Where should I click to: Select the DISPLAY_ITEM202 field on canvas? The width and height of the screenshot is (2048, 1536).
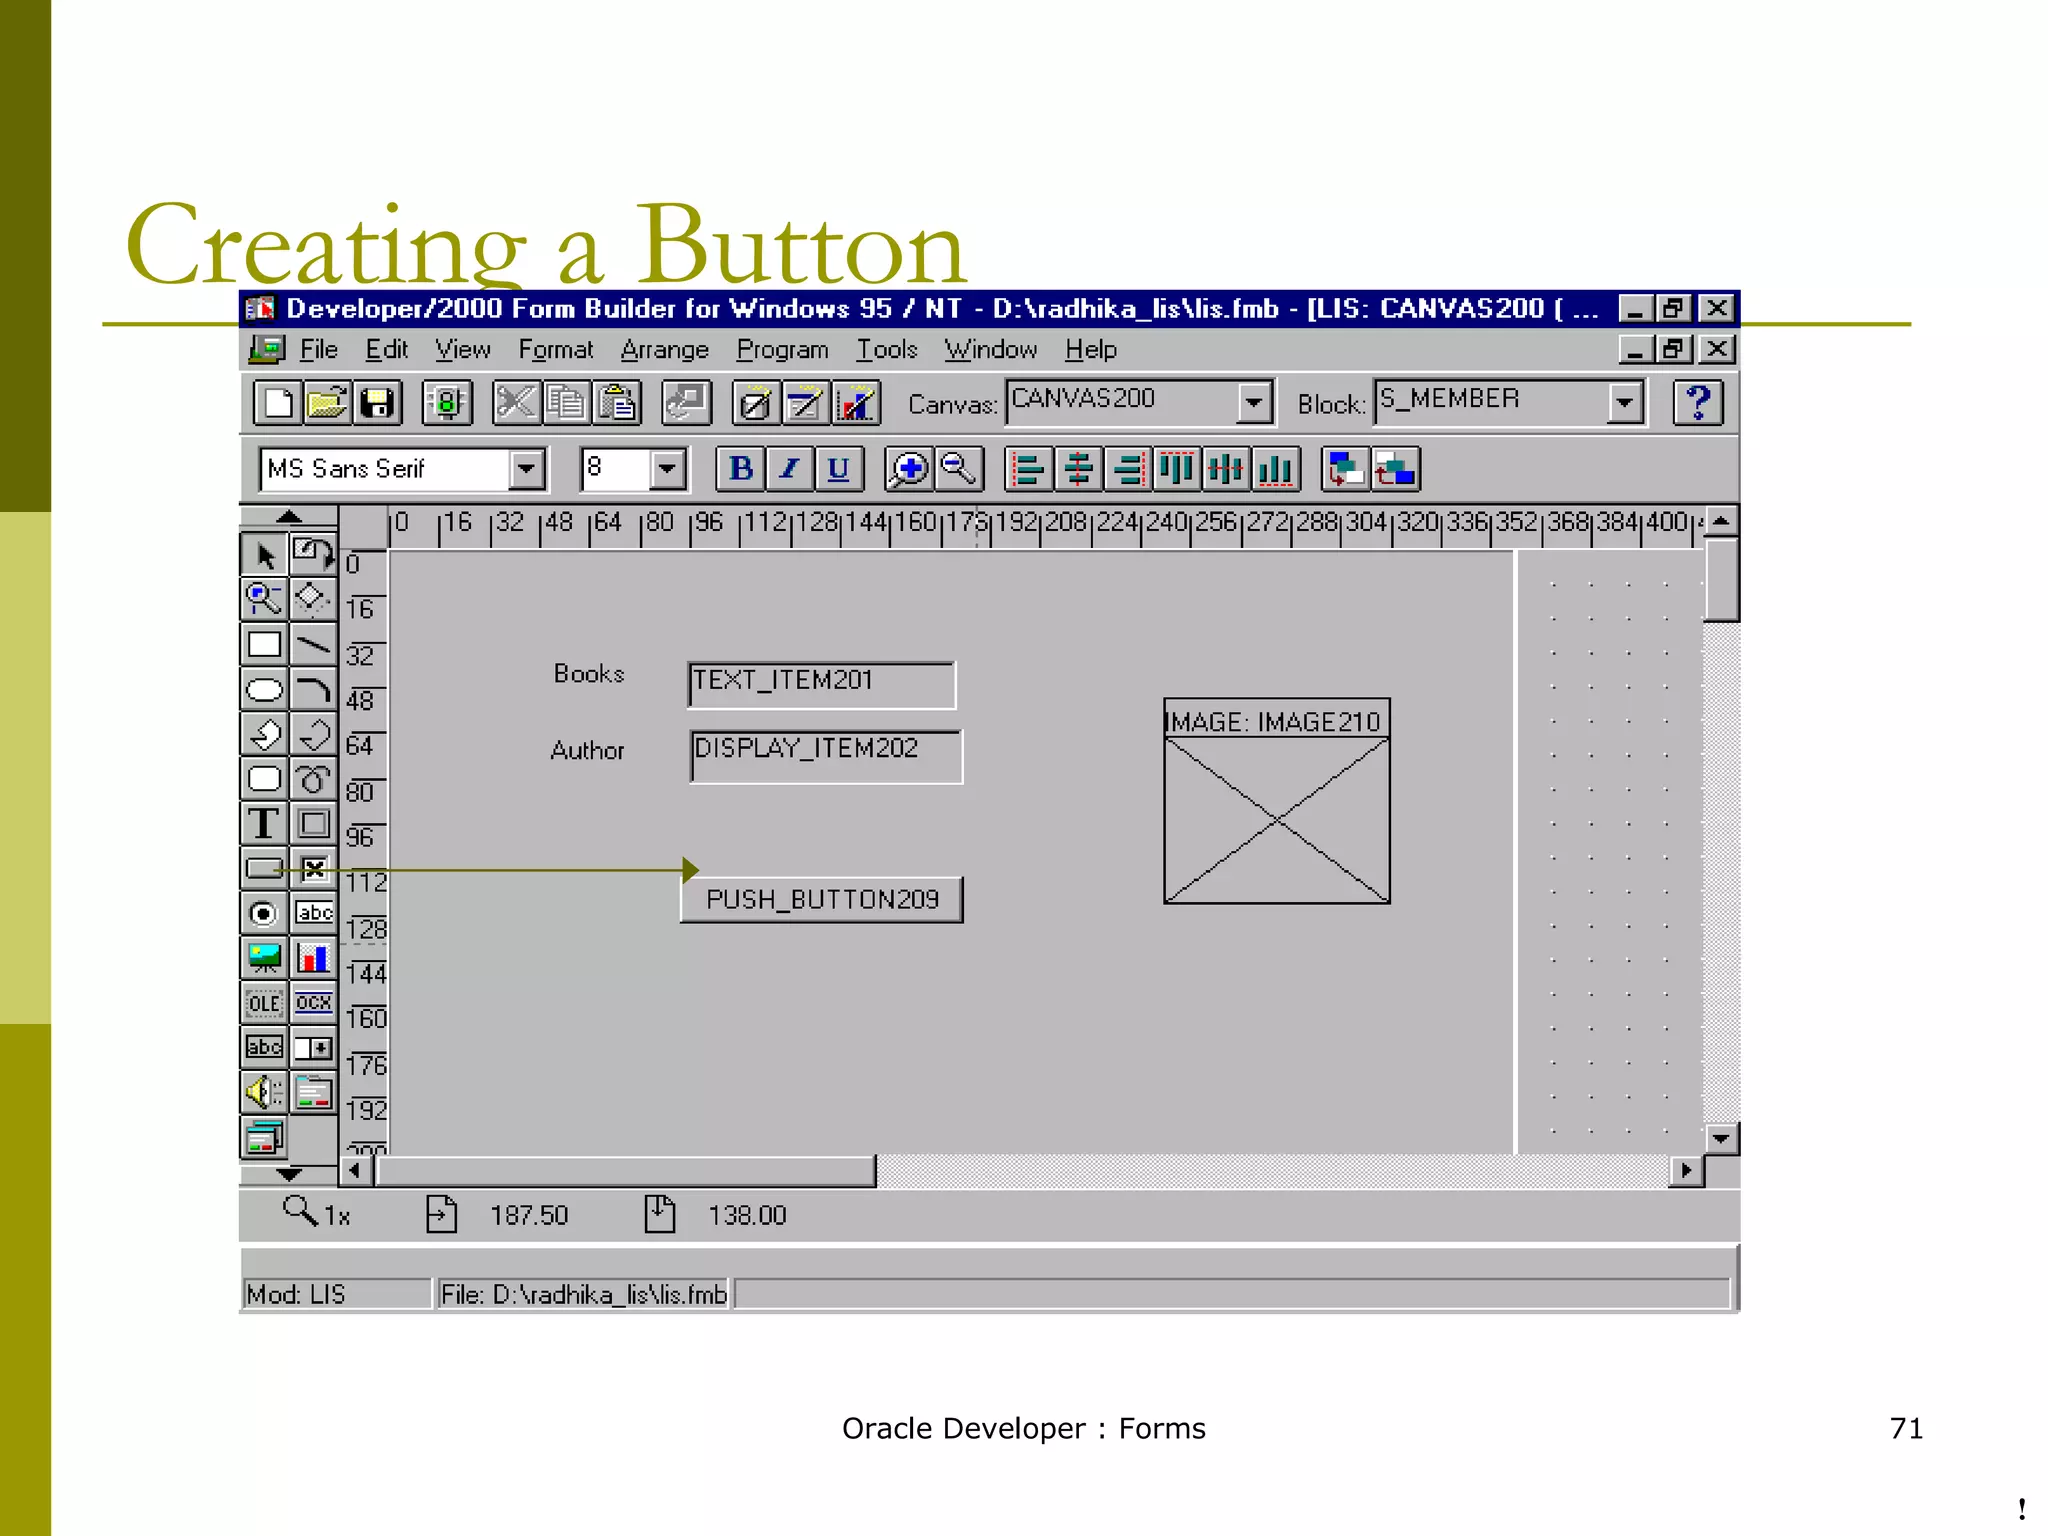click(x=826, y=756)
